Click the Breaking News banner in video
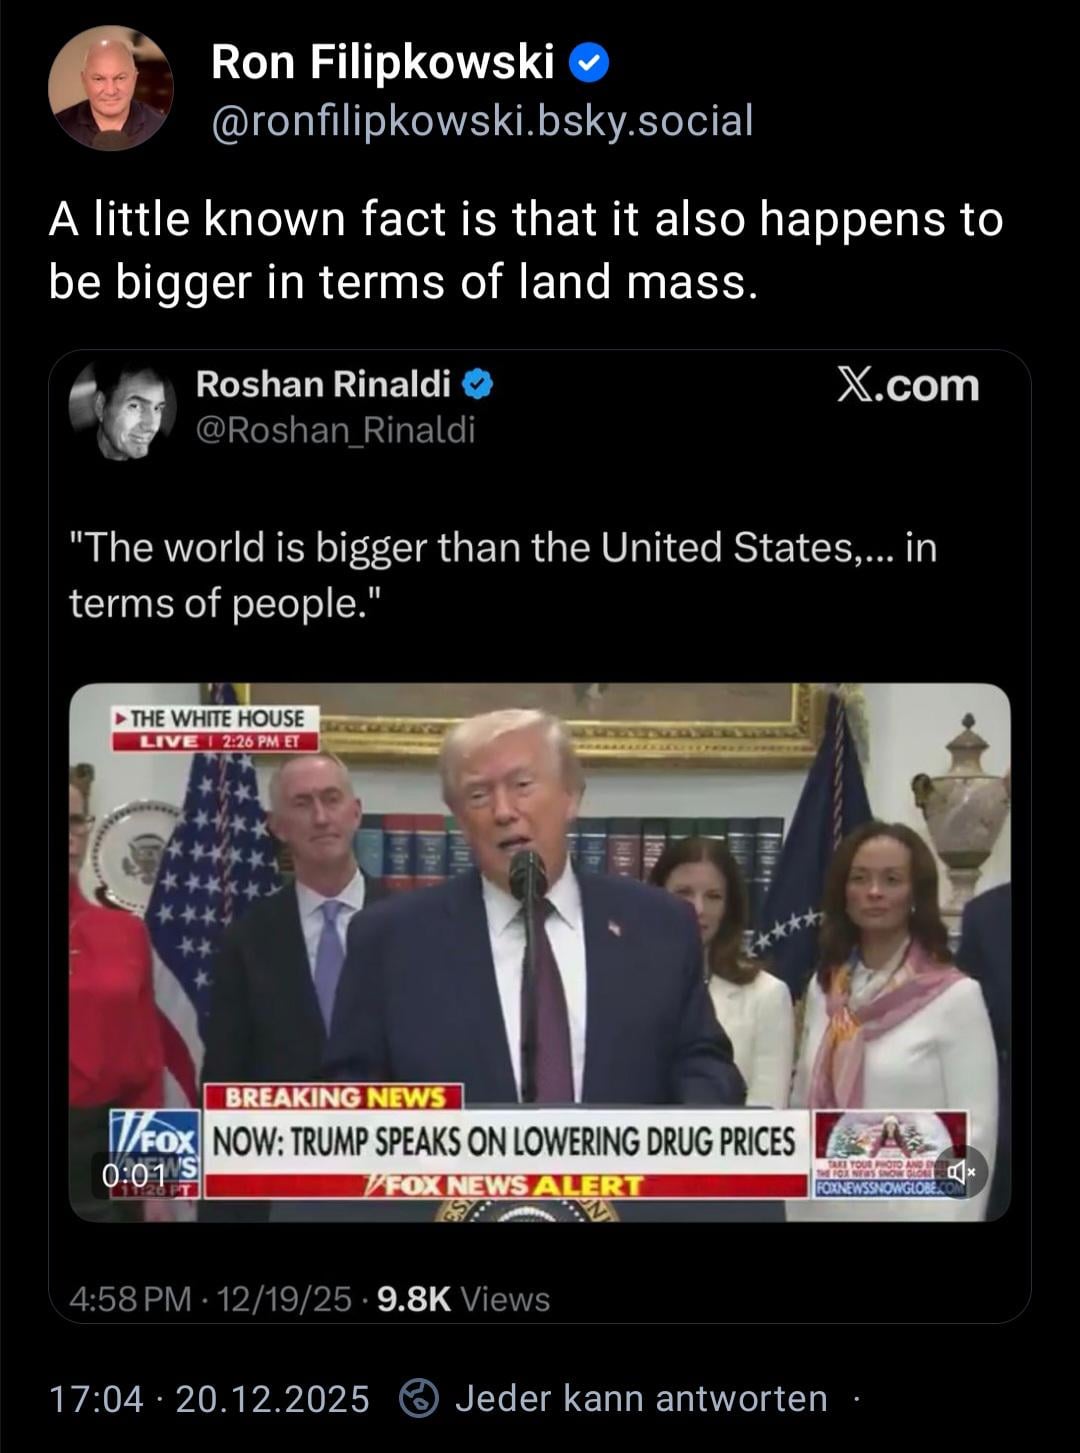Screen dimensions: 1080x1453 point(333,1097)
